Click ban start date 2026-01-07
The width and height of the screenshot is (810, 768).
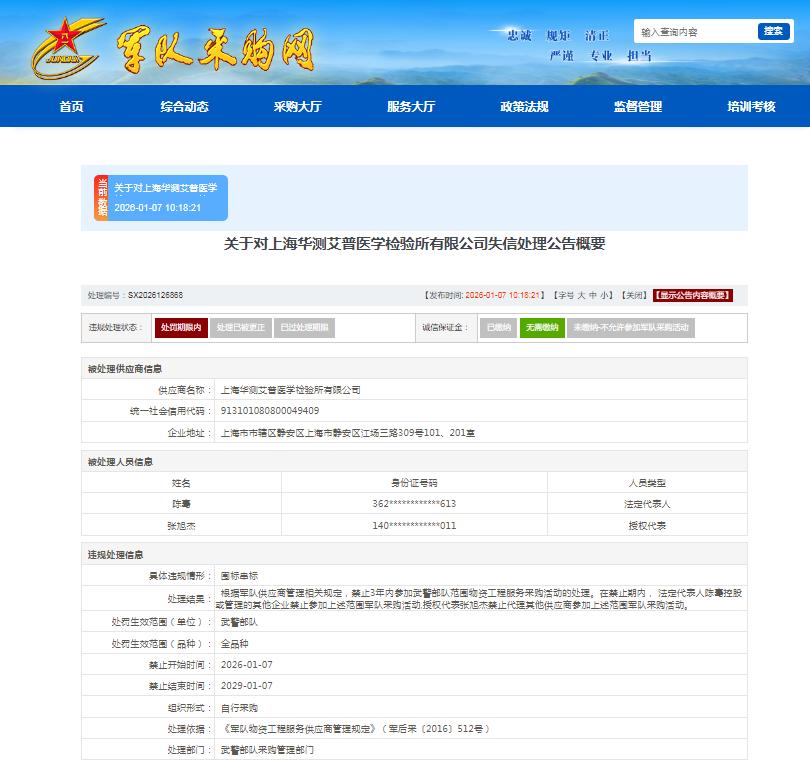click(246, 665)
